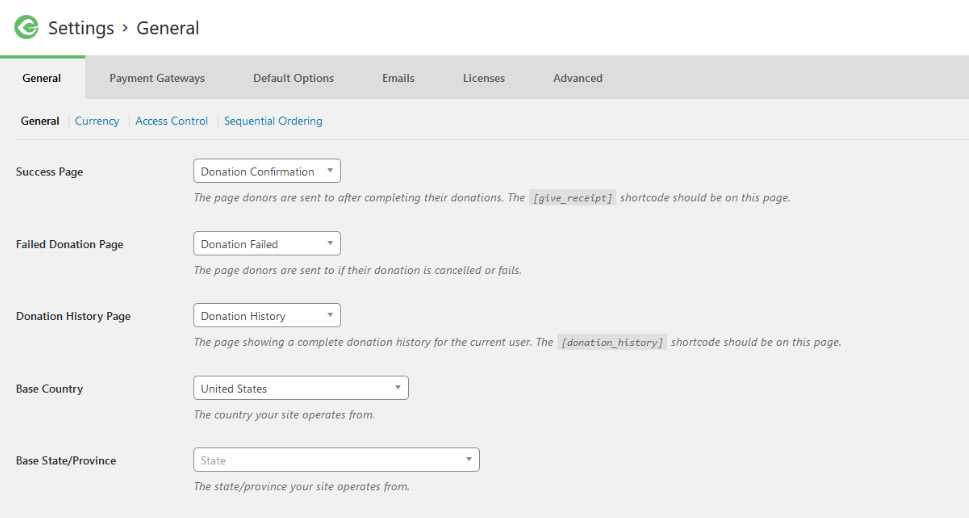The image size is (969, 518).
Task: Open the Base Country dropdown
Action: pyautogui.click(x=300, y=388)
